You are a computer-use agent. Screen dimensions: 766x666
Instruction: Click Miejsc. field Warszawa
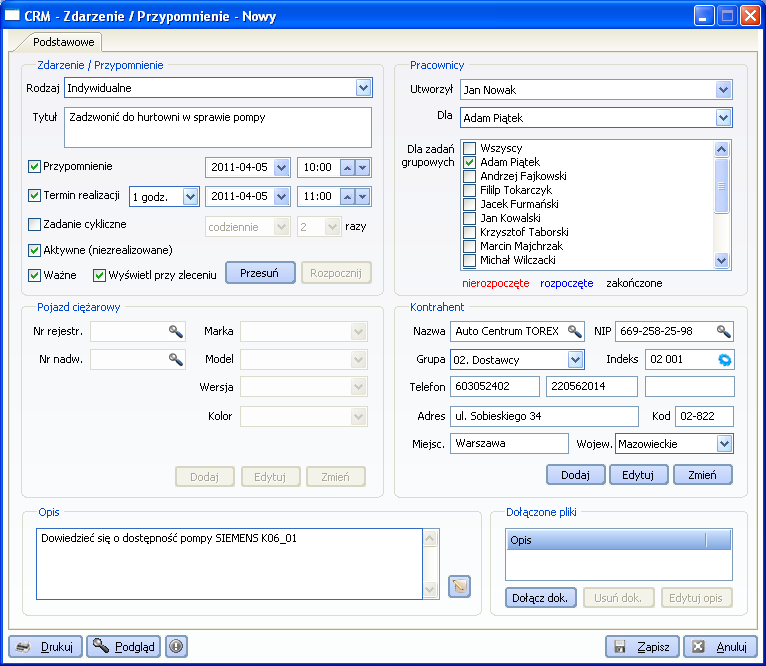(510, 444)
